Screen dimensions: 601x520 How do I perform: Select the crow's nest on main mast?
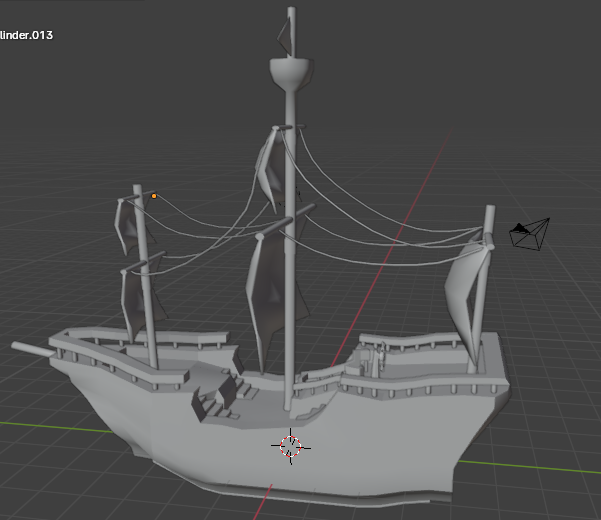[291, 74]
